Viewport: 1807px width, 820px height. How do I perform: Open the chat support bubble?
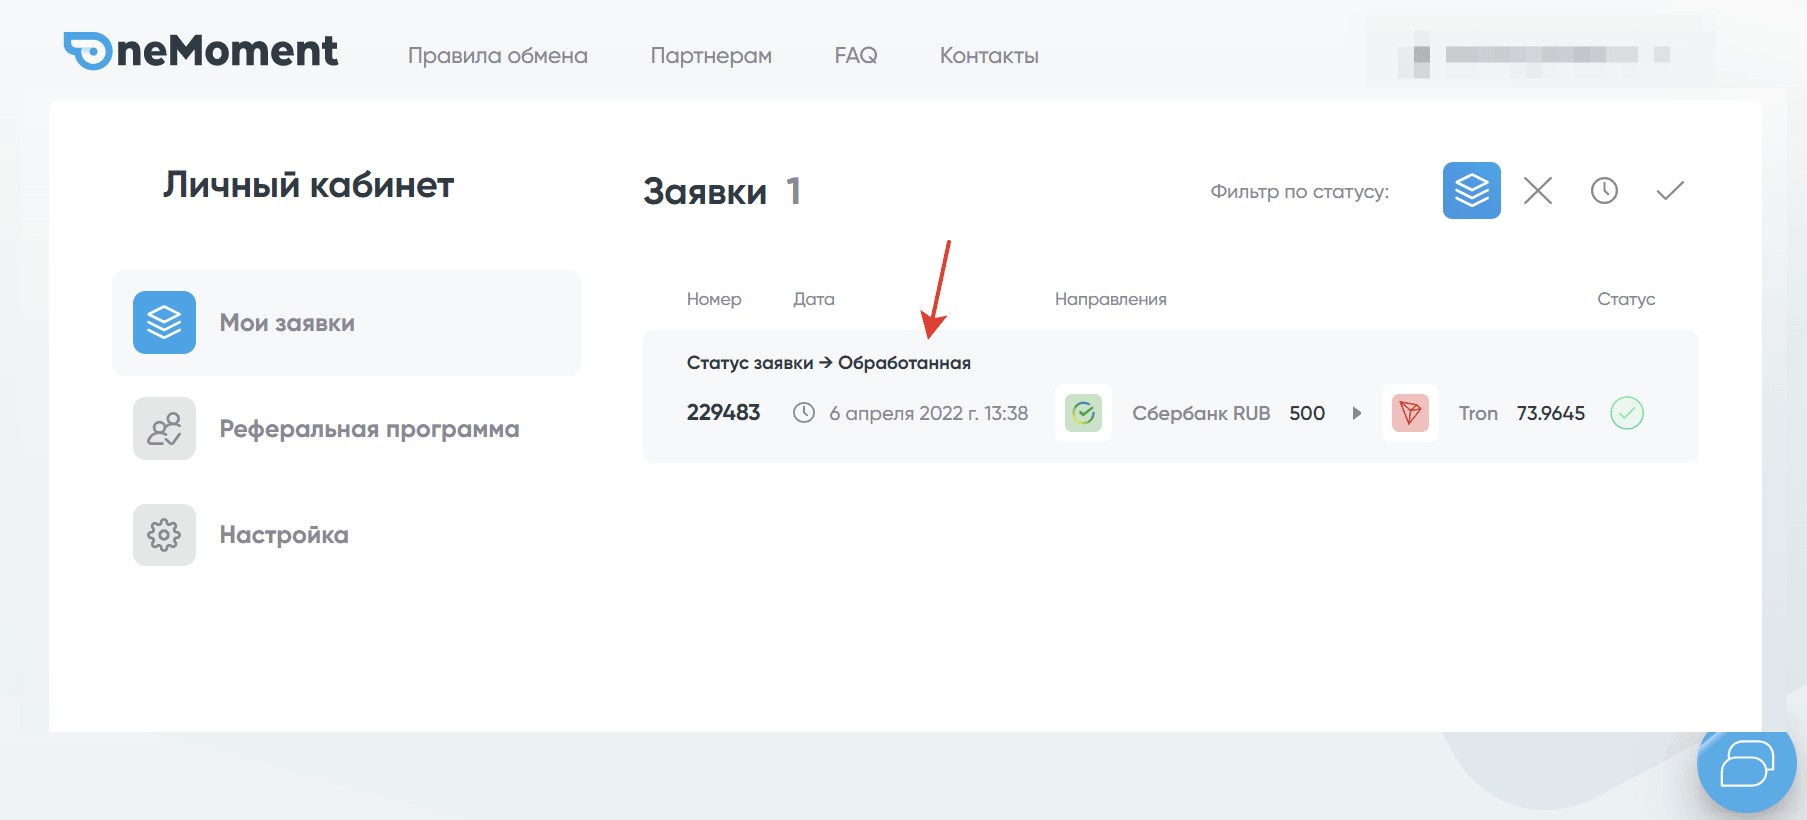tap(1746, 765)
